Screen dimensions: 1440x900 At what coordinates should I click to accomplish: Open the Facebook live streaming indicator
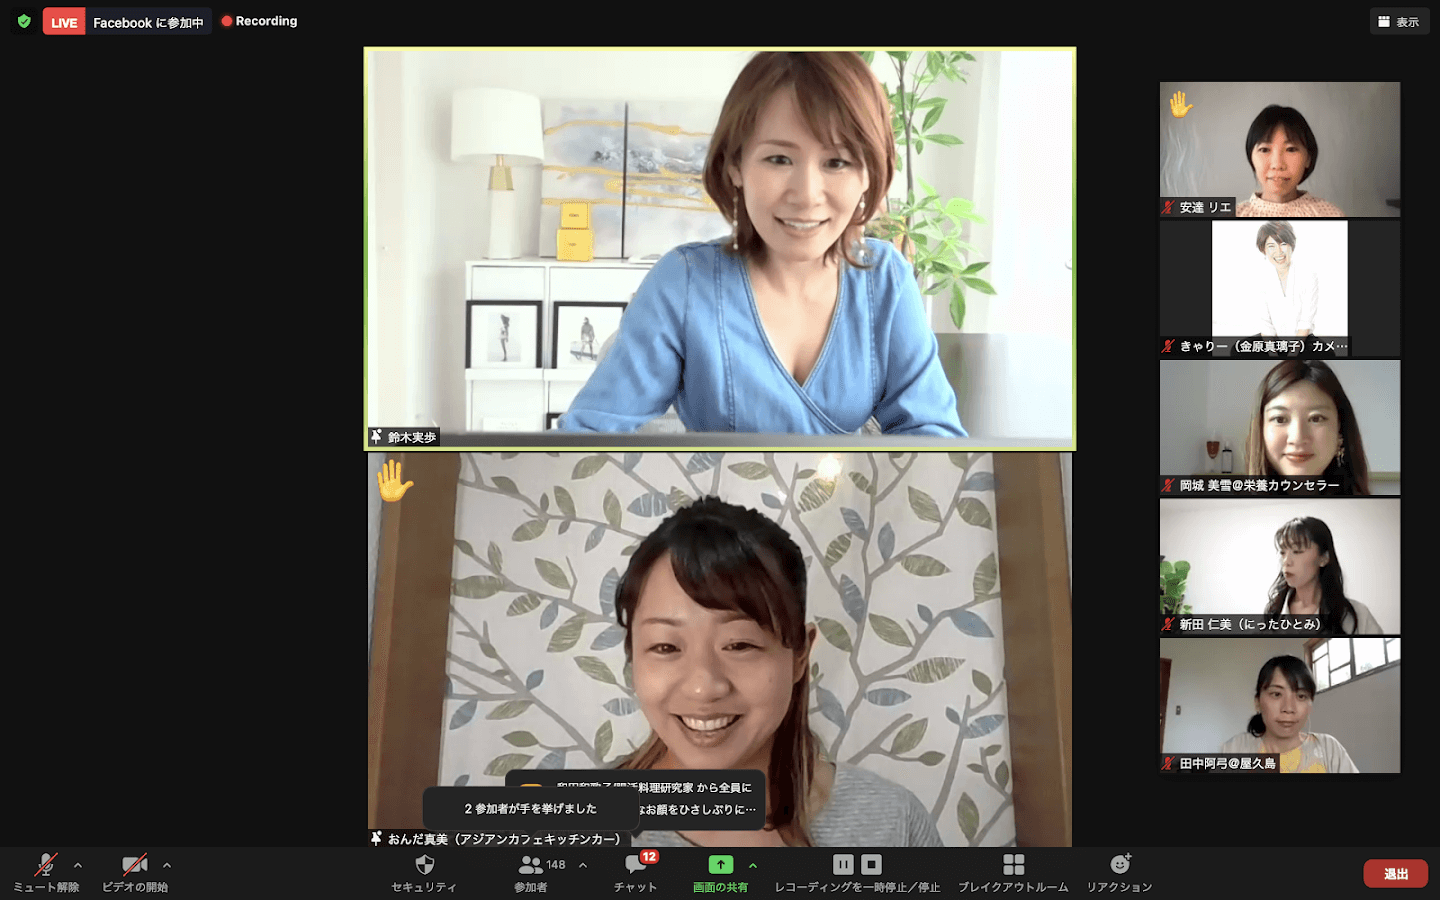coord(148,22)
